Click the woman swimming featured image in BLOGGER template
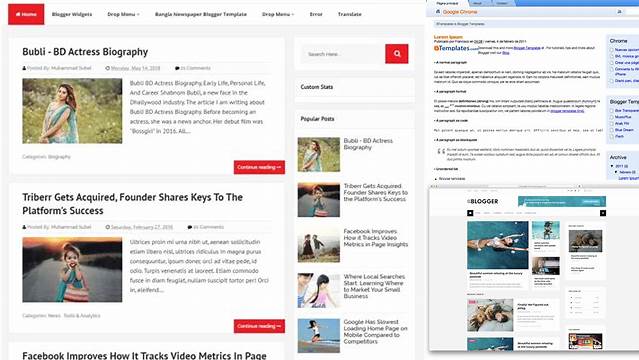Viewport: 639px width, 360px height. pyautogui.click(x=498, y=245)
